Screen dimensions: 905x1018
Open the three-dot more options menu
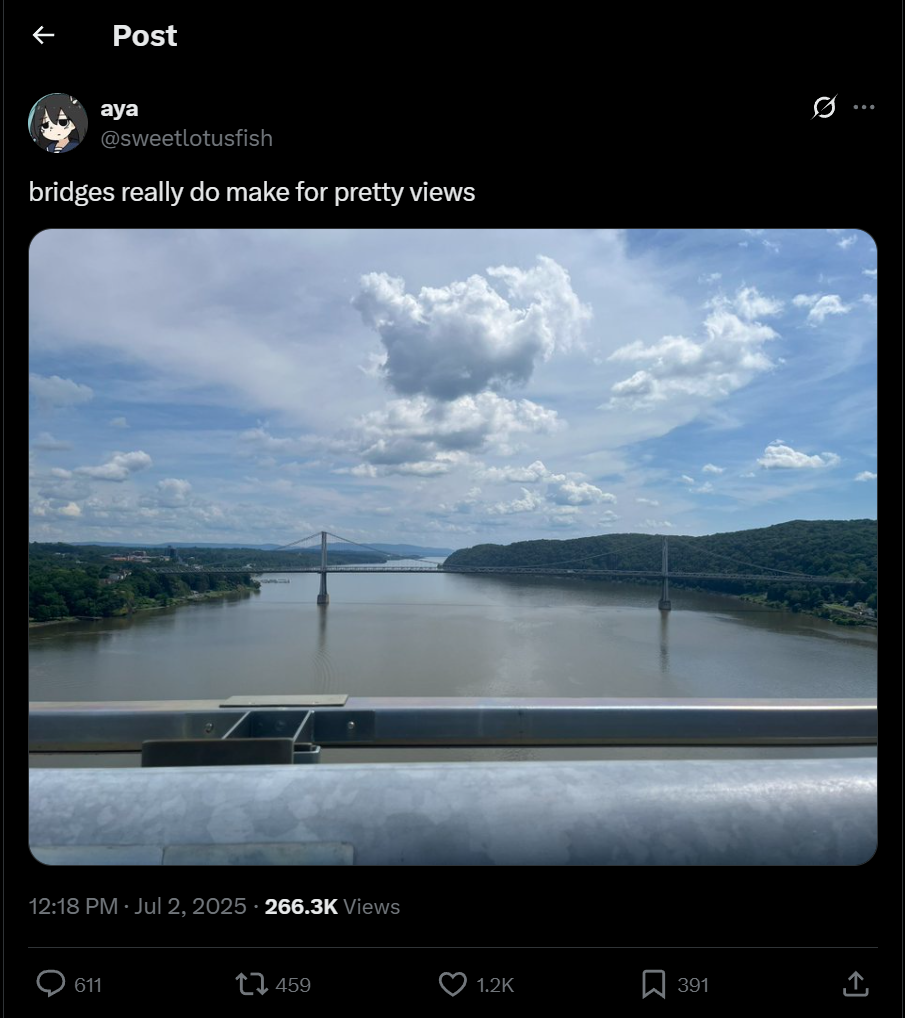[x=863, y=107]
